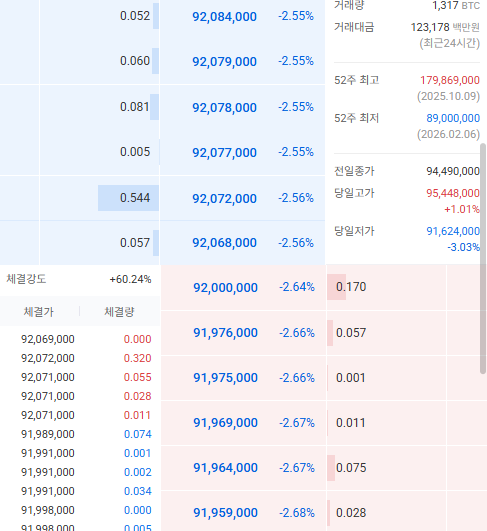Select bid price 91,964,000
The height and width of the screenshot is (531, 487).
tap(225, 468)
